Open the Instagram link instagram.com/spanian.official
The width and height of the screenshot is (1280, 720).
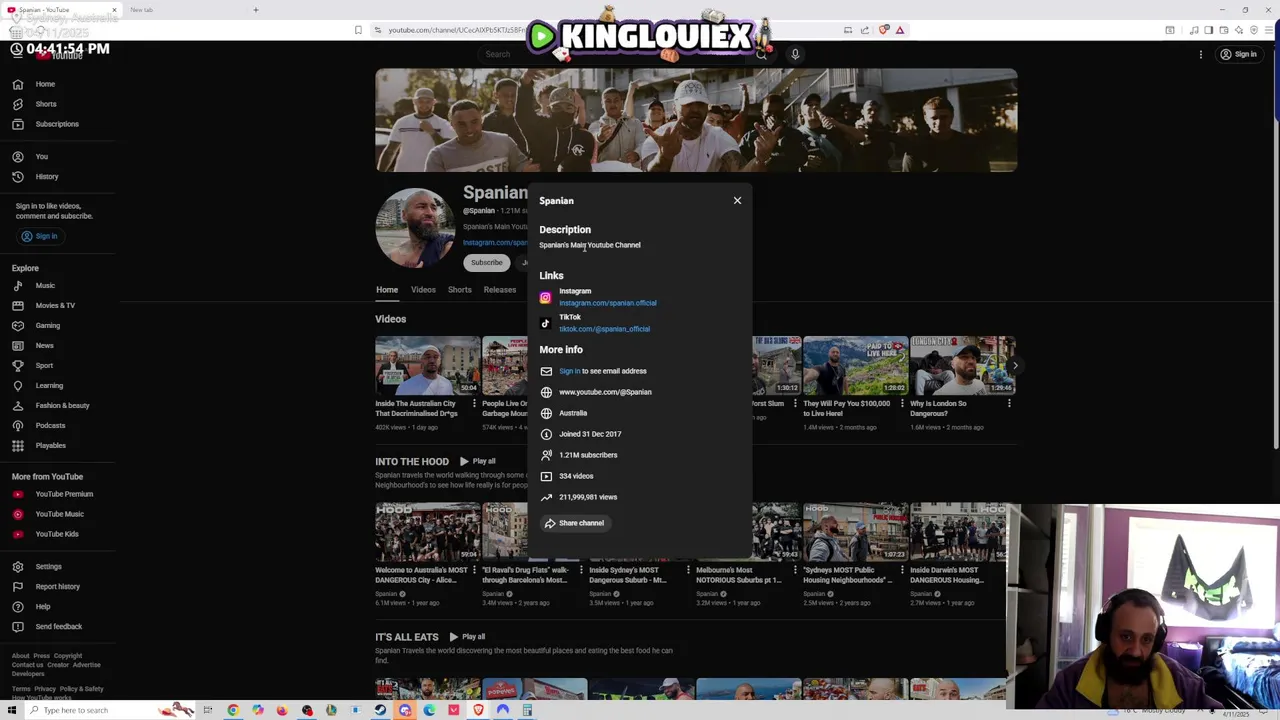point(607,303)
